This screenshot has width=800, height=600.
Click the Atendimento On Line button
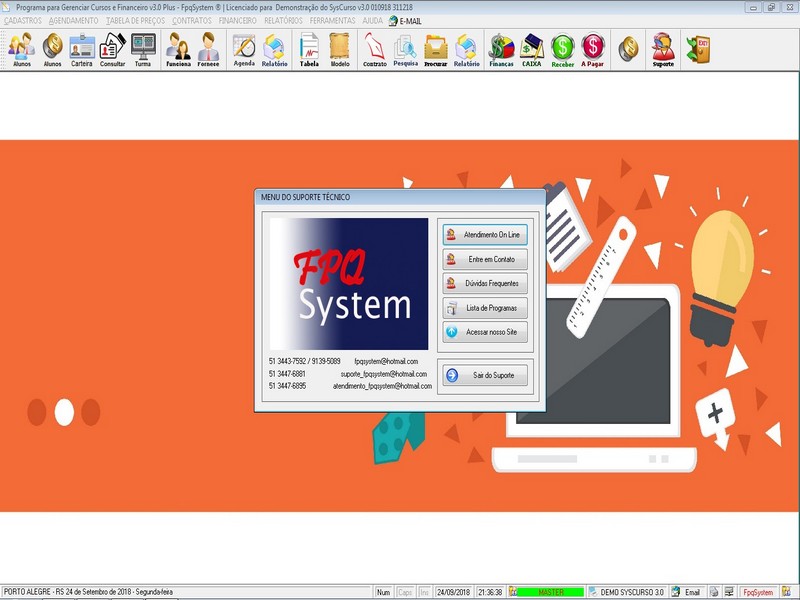coord(485,235)
